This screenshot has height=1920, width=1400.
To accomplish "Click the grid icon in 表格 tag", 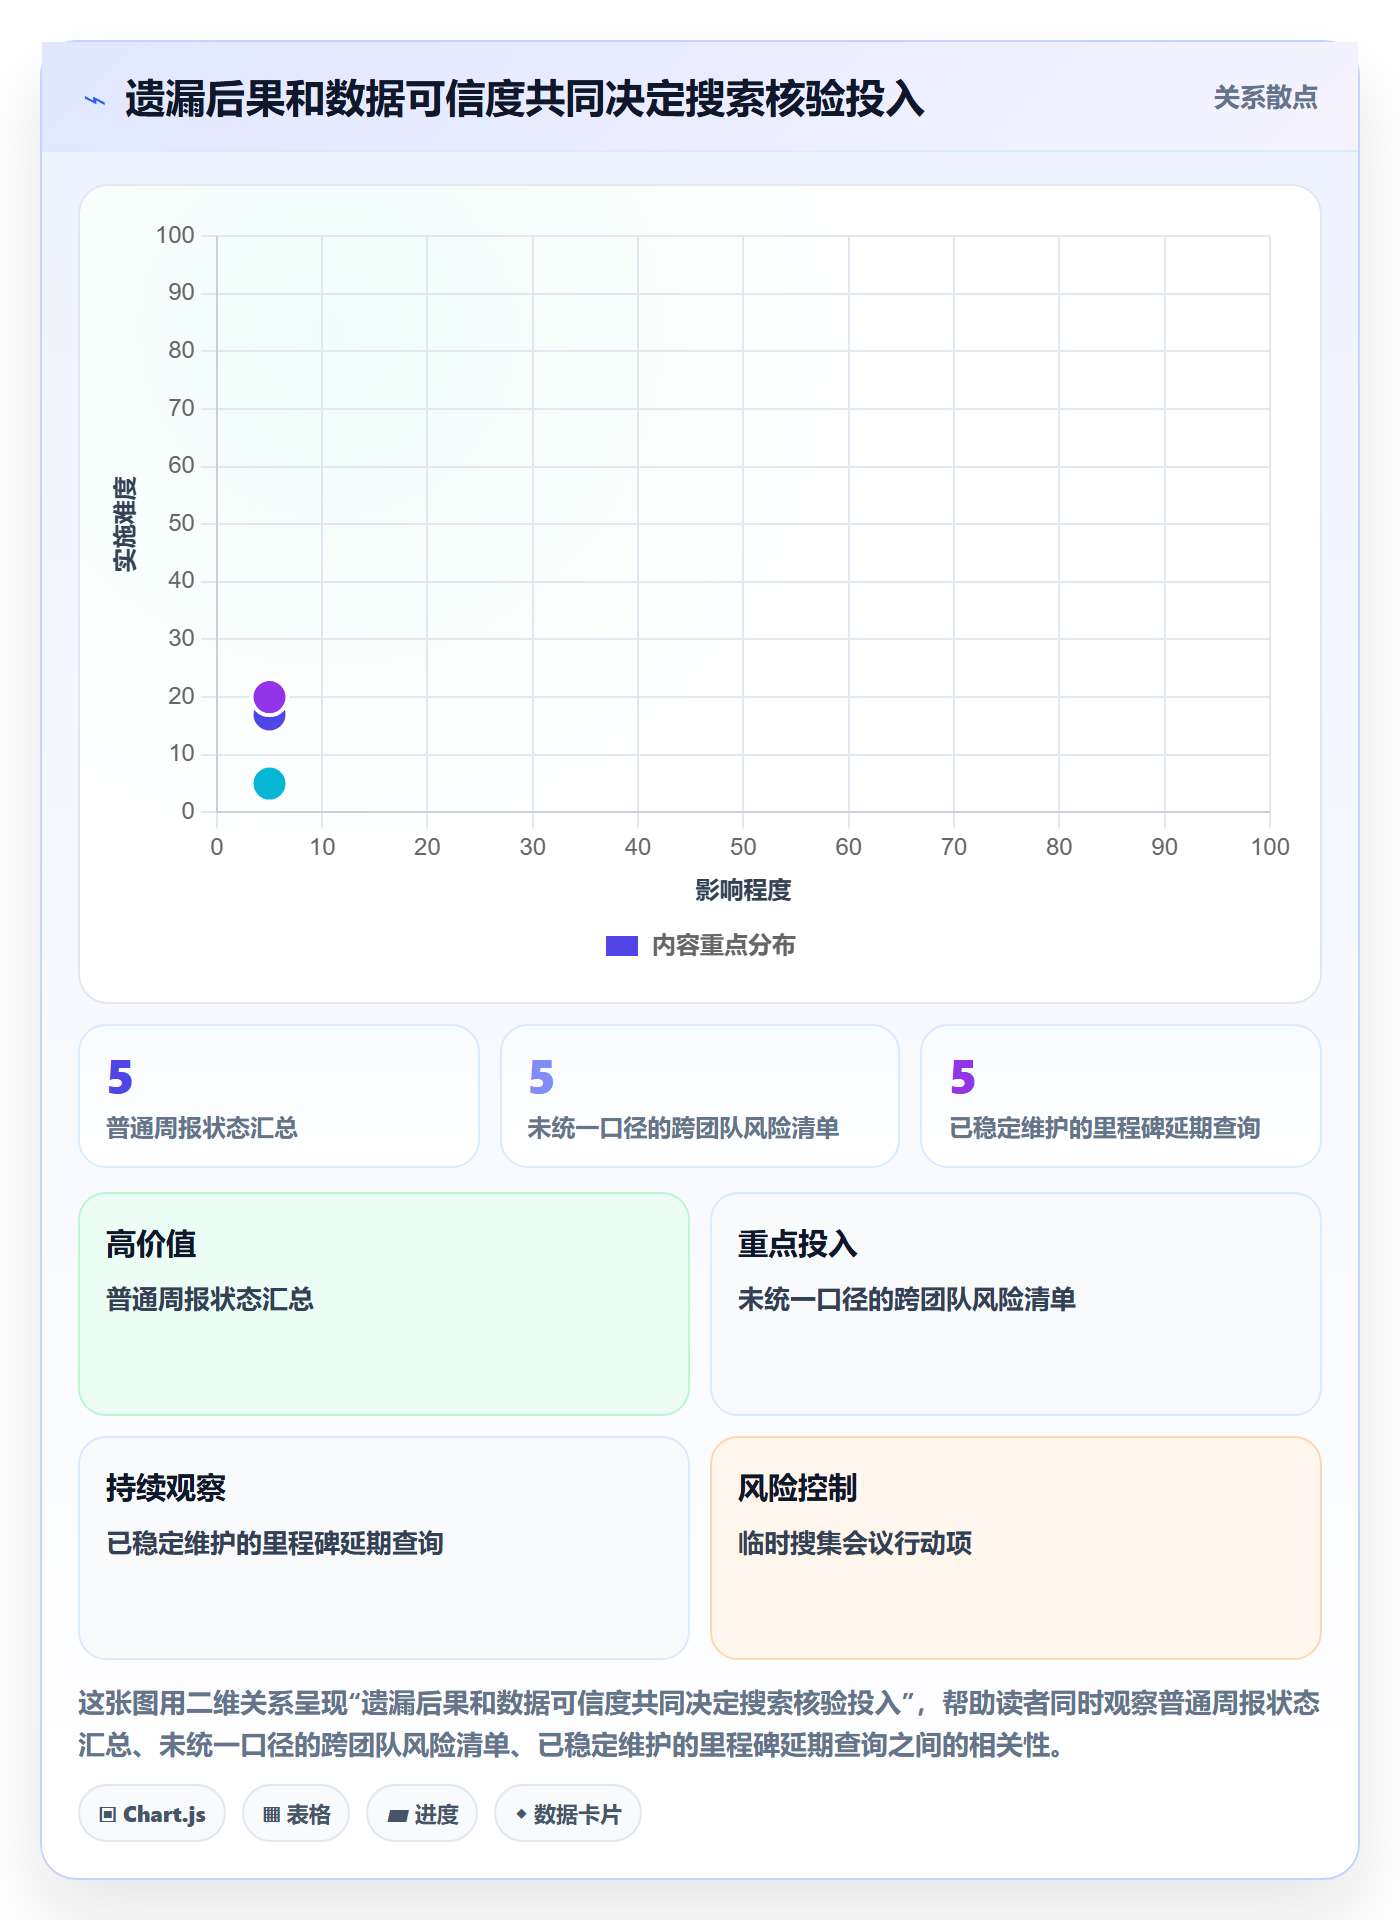I will click(271, 1814).
